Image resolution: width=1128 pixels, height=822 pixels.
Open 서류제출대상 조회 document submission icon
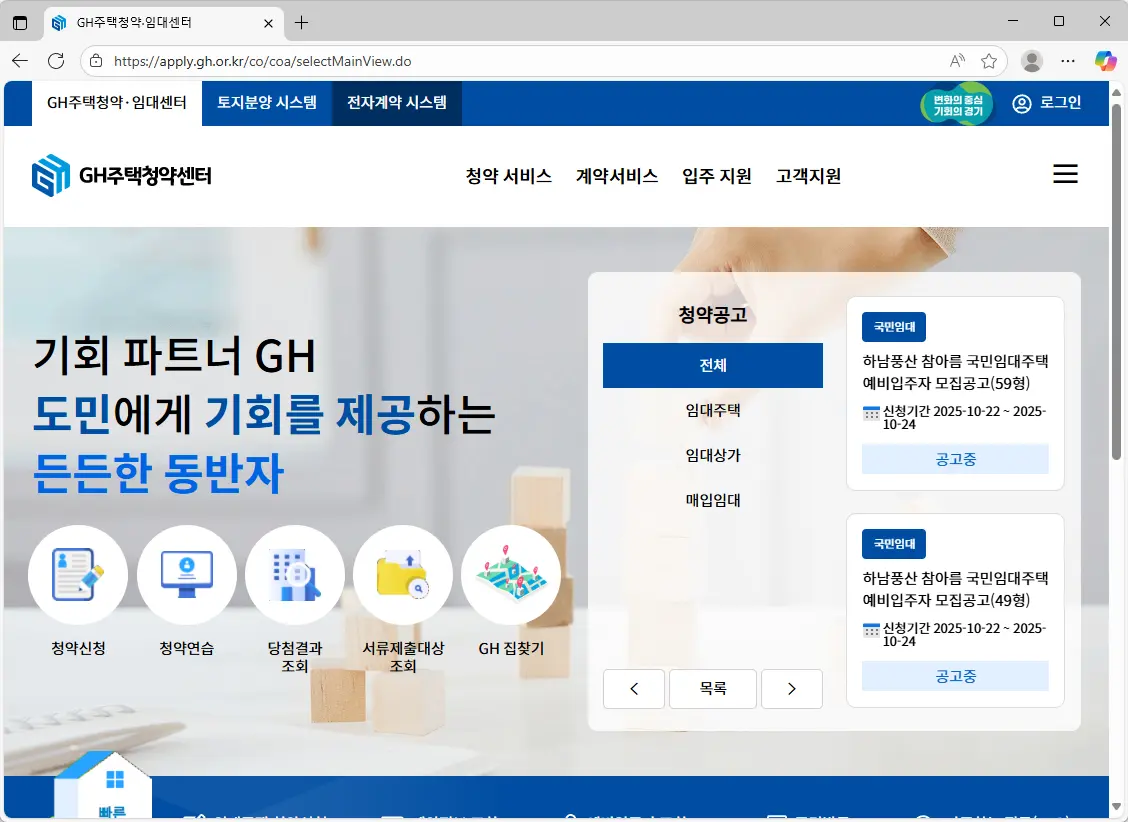tap(403, 575)
